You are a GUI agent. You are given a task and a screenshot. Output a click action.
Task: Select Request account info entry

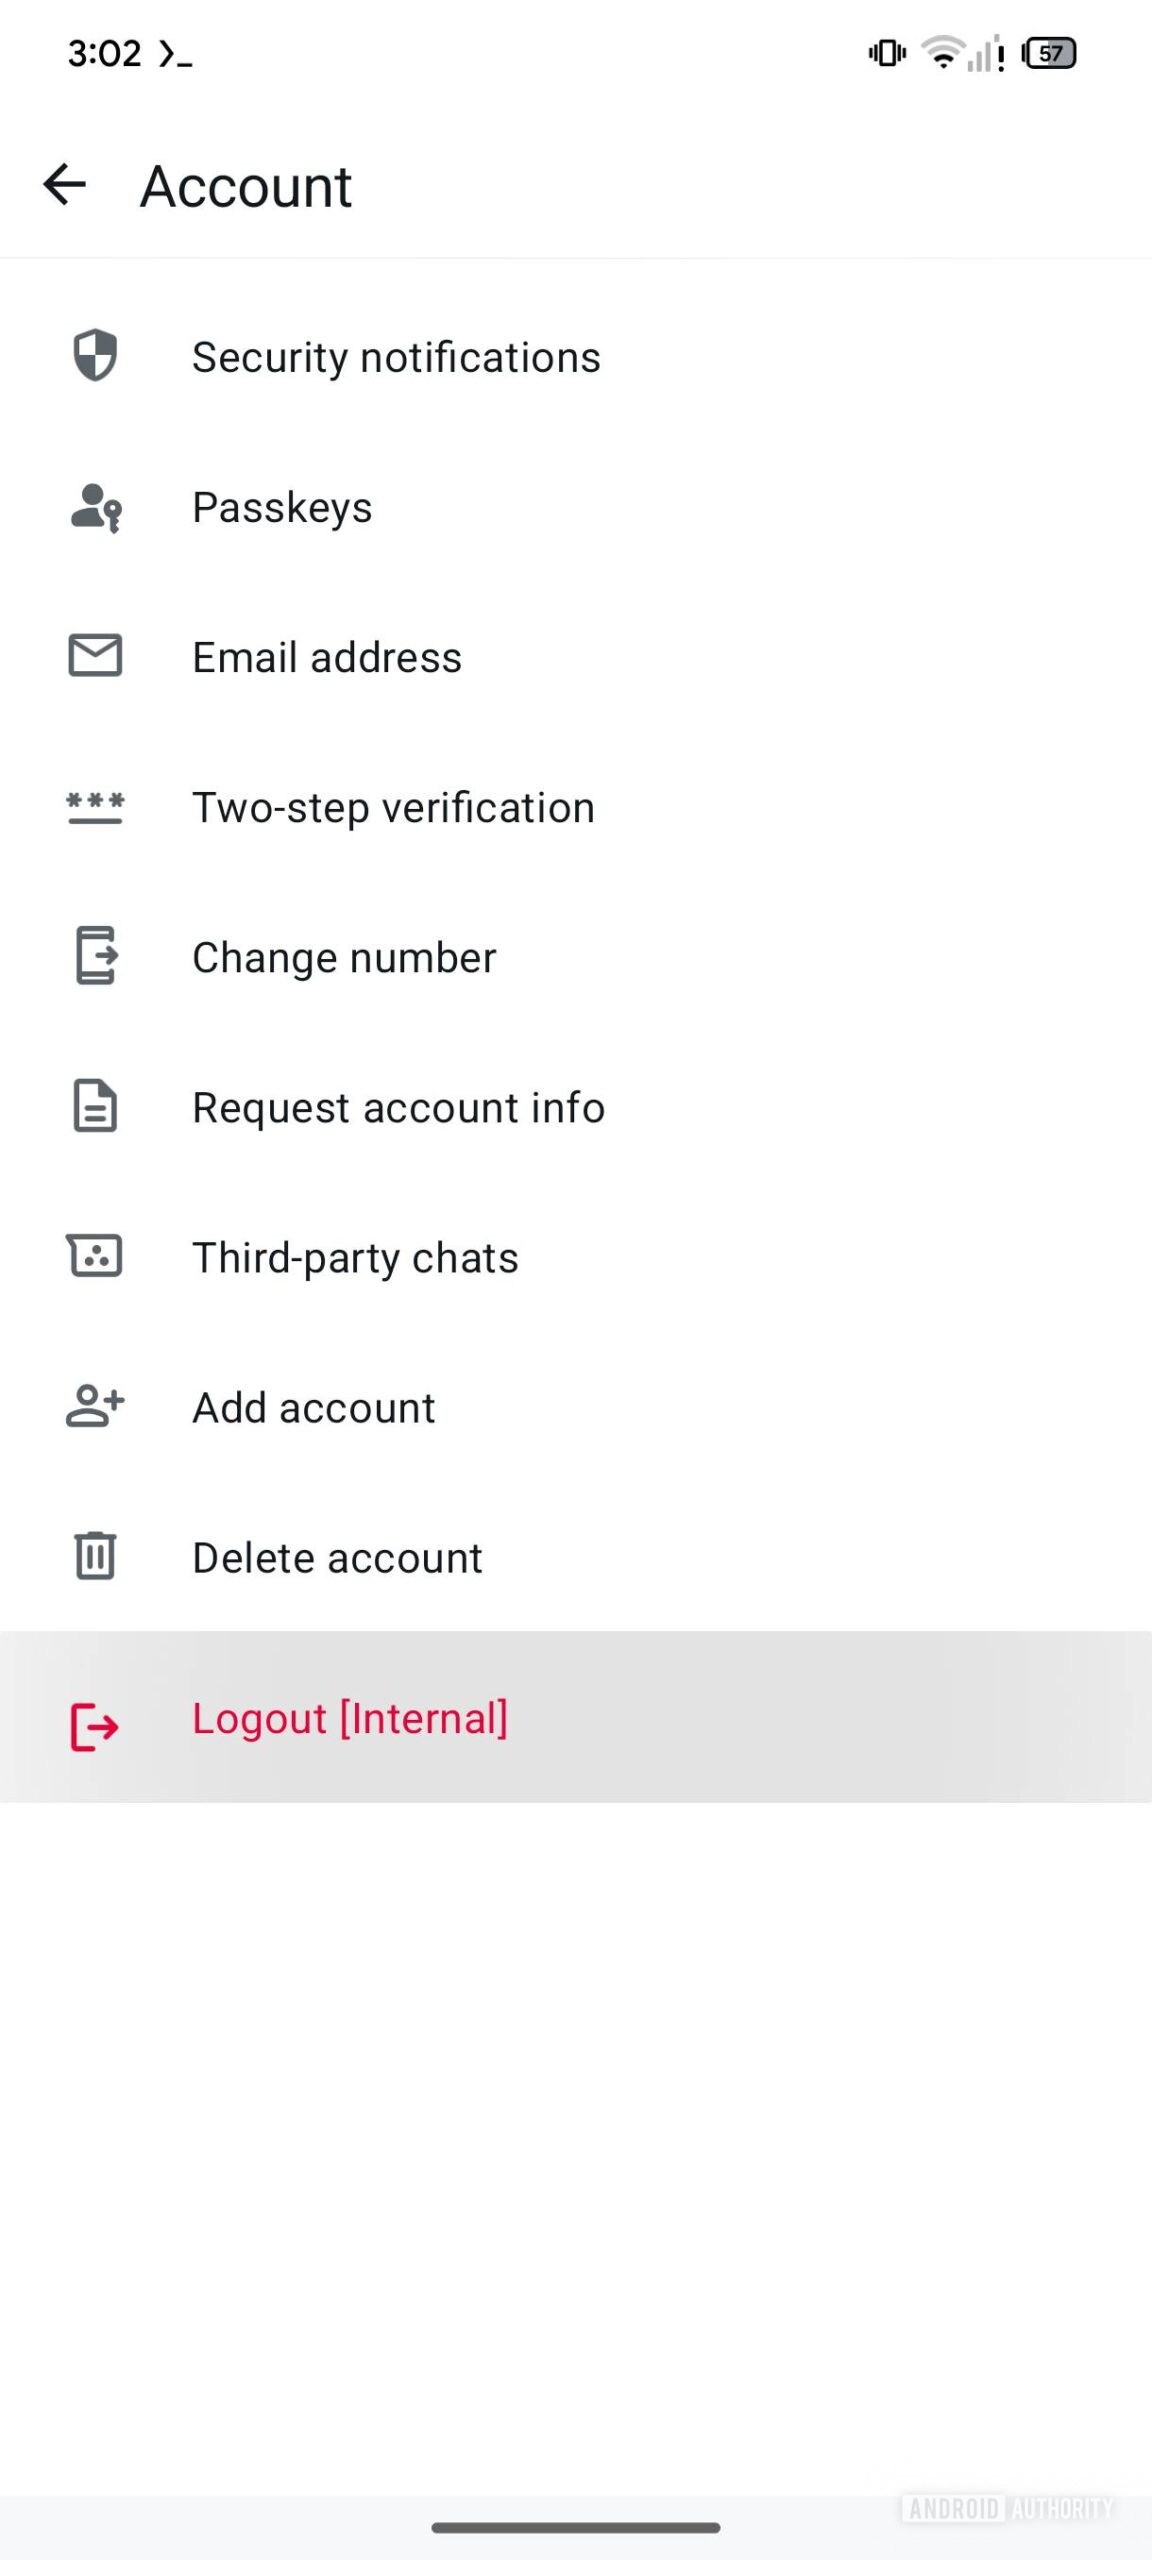pos(398,1107)
